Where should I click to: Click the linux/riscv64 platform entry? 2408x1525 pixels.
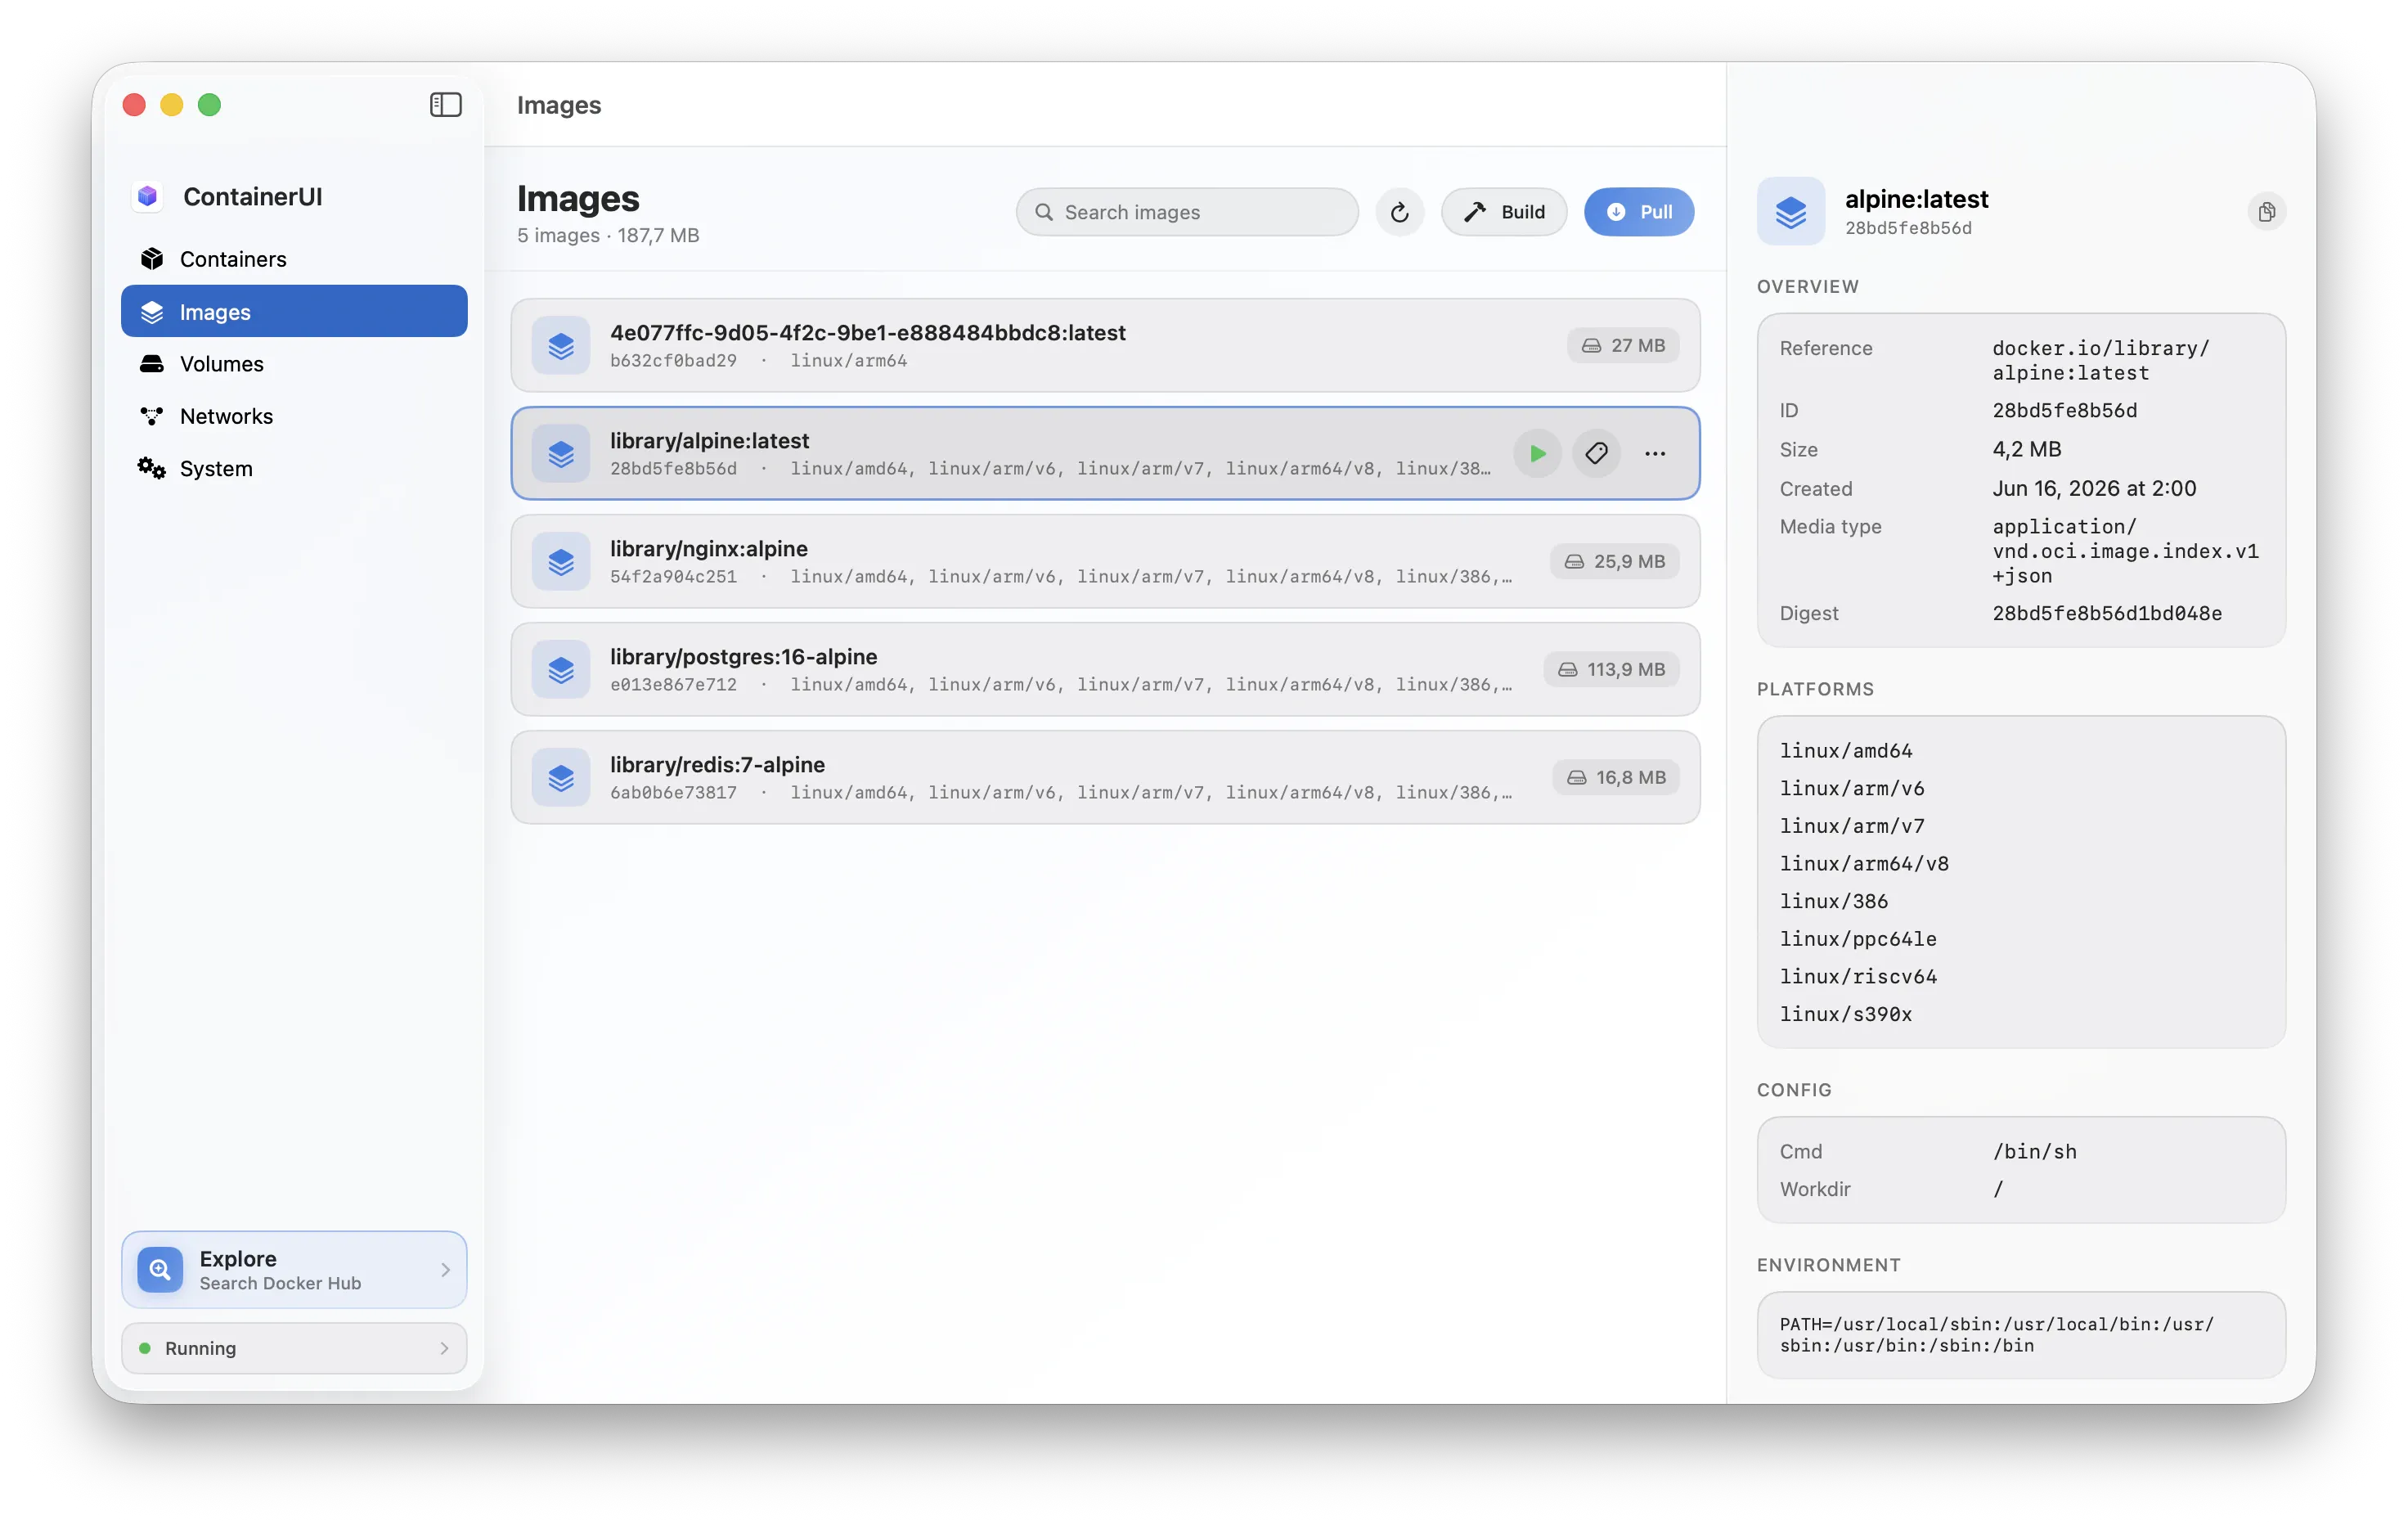1858,977
